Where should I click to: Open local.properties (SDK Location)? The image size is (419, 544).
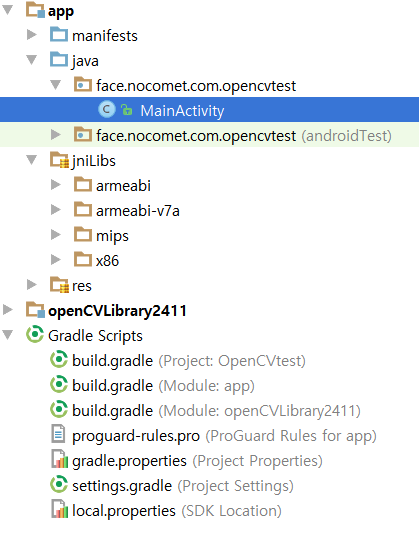pos(177,511)
